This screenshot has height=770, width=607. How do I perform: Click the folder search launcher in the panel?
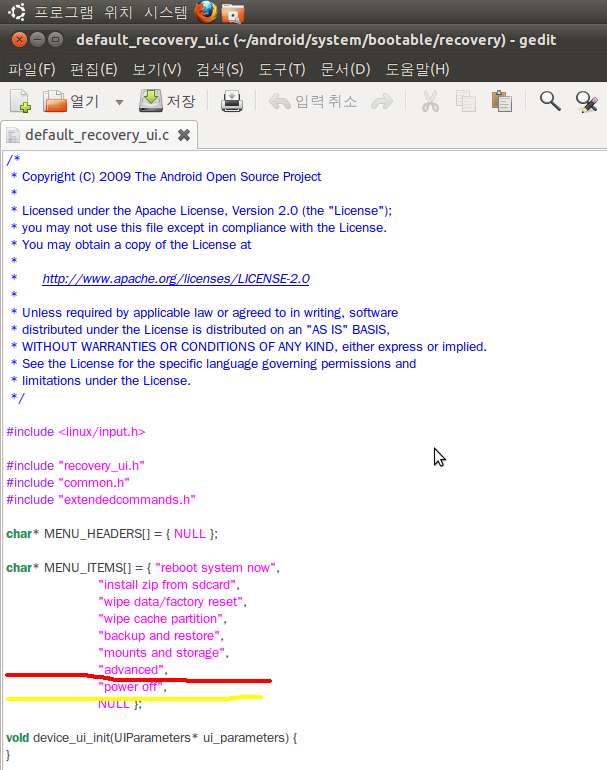tap(233, 13)
